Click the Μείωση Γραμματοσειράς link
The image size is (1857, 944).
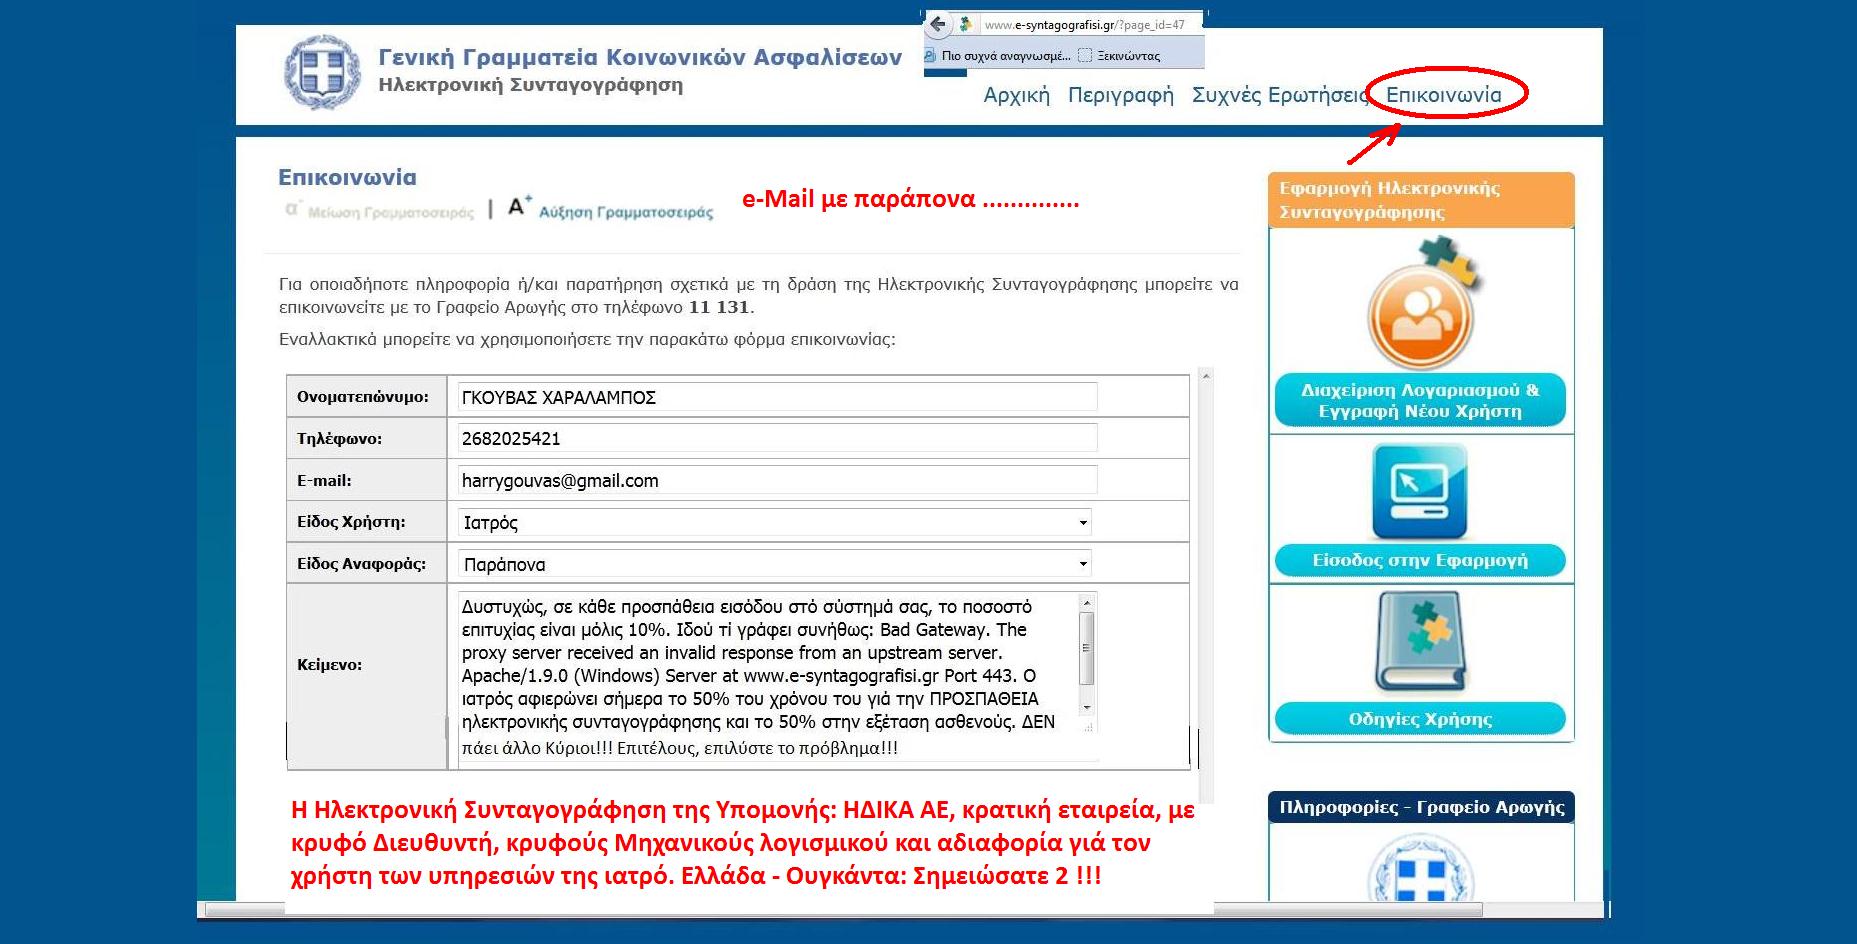pos(391,212)
